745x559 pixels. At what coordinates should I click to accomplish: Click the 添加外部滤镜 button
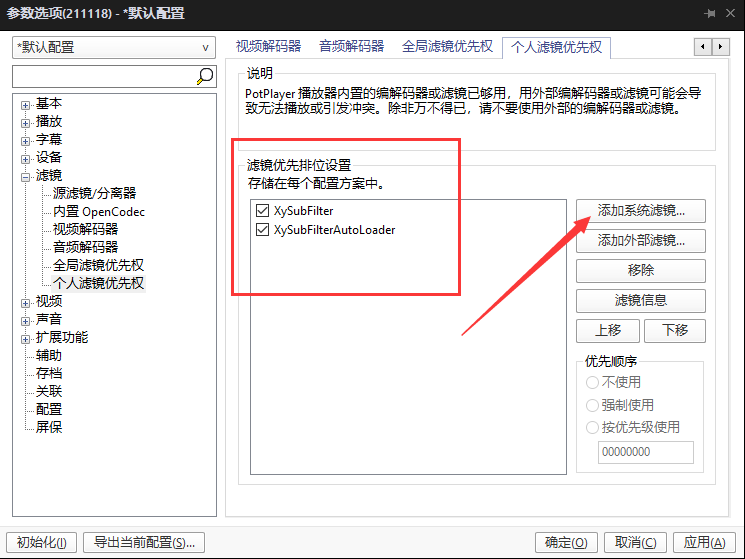(x=640, y=240)
